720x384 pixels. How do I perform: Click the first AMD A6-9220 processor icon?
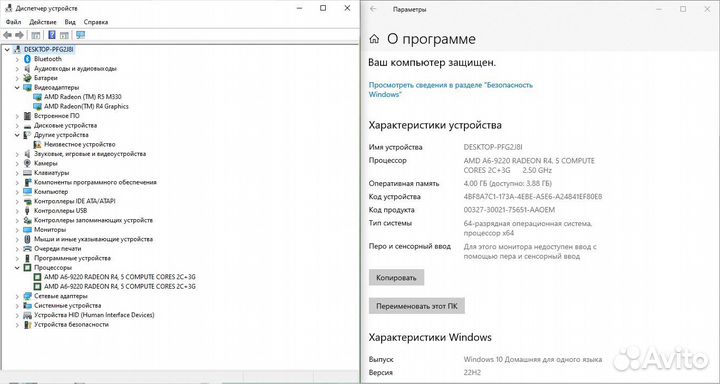coord(37,277)
